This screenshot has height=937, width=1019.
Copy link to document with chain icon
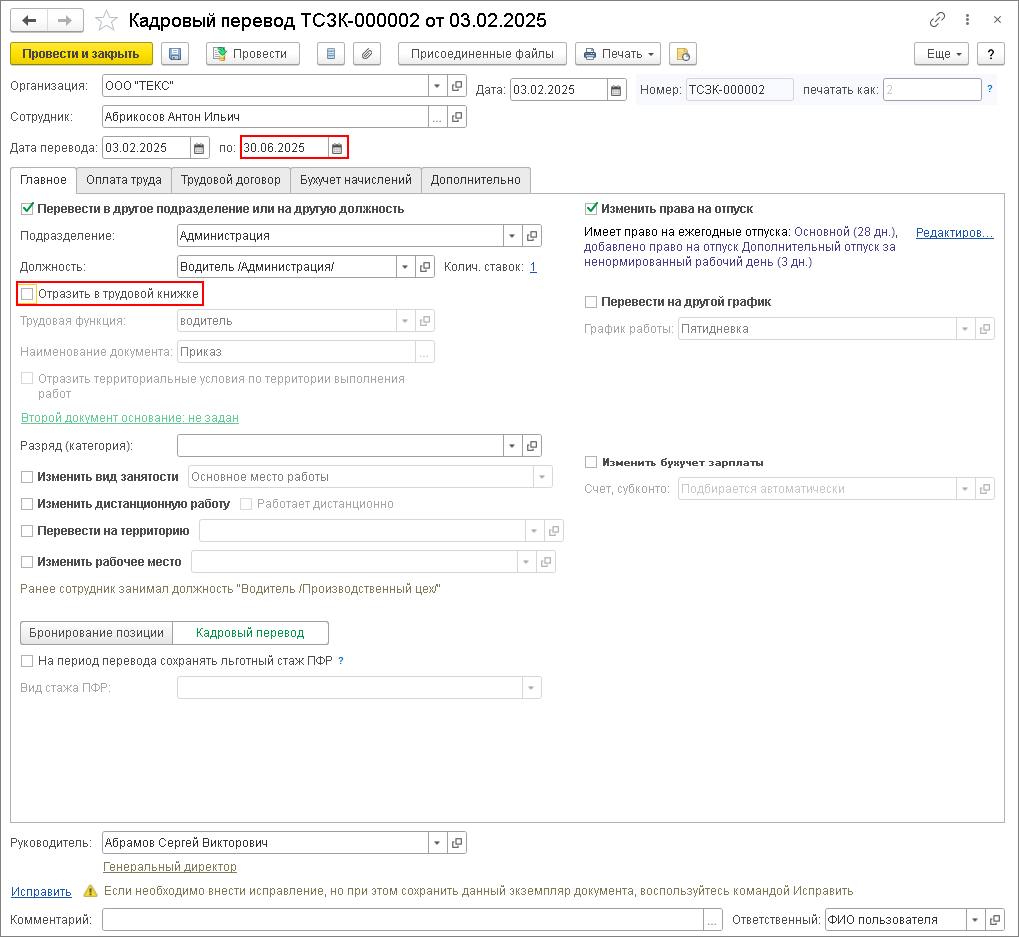(936, 20)
